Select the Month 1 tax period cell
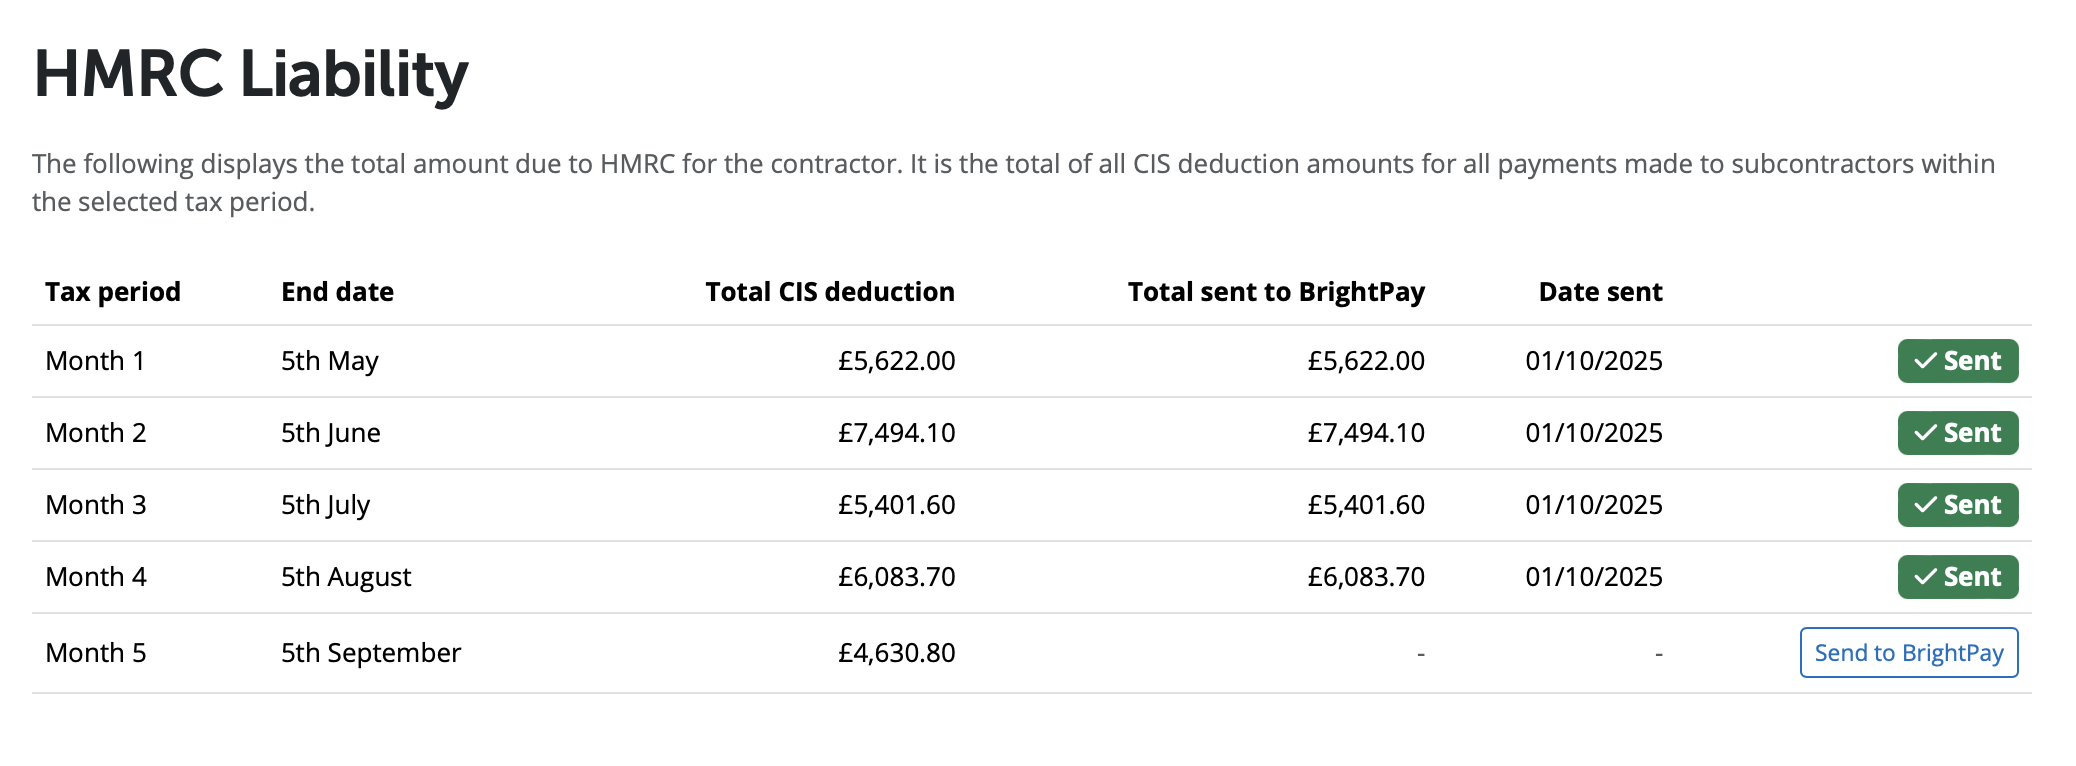 [95, 361]
